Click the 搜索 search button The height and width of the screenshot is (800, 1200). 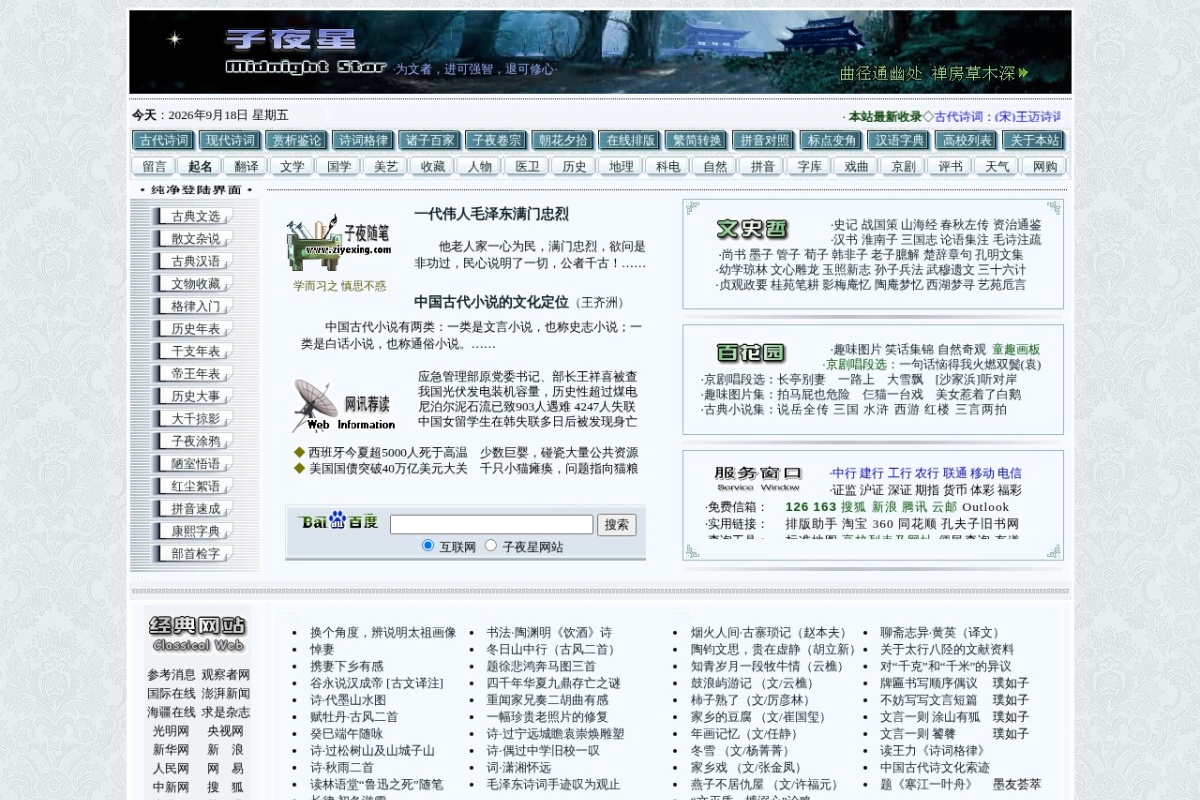point(617,524)
